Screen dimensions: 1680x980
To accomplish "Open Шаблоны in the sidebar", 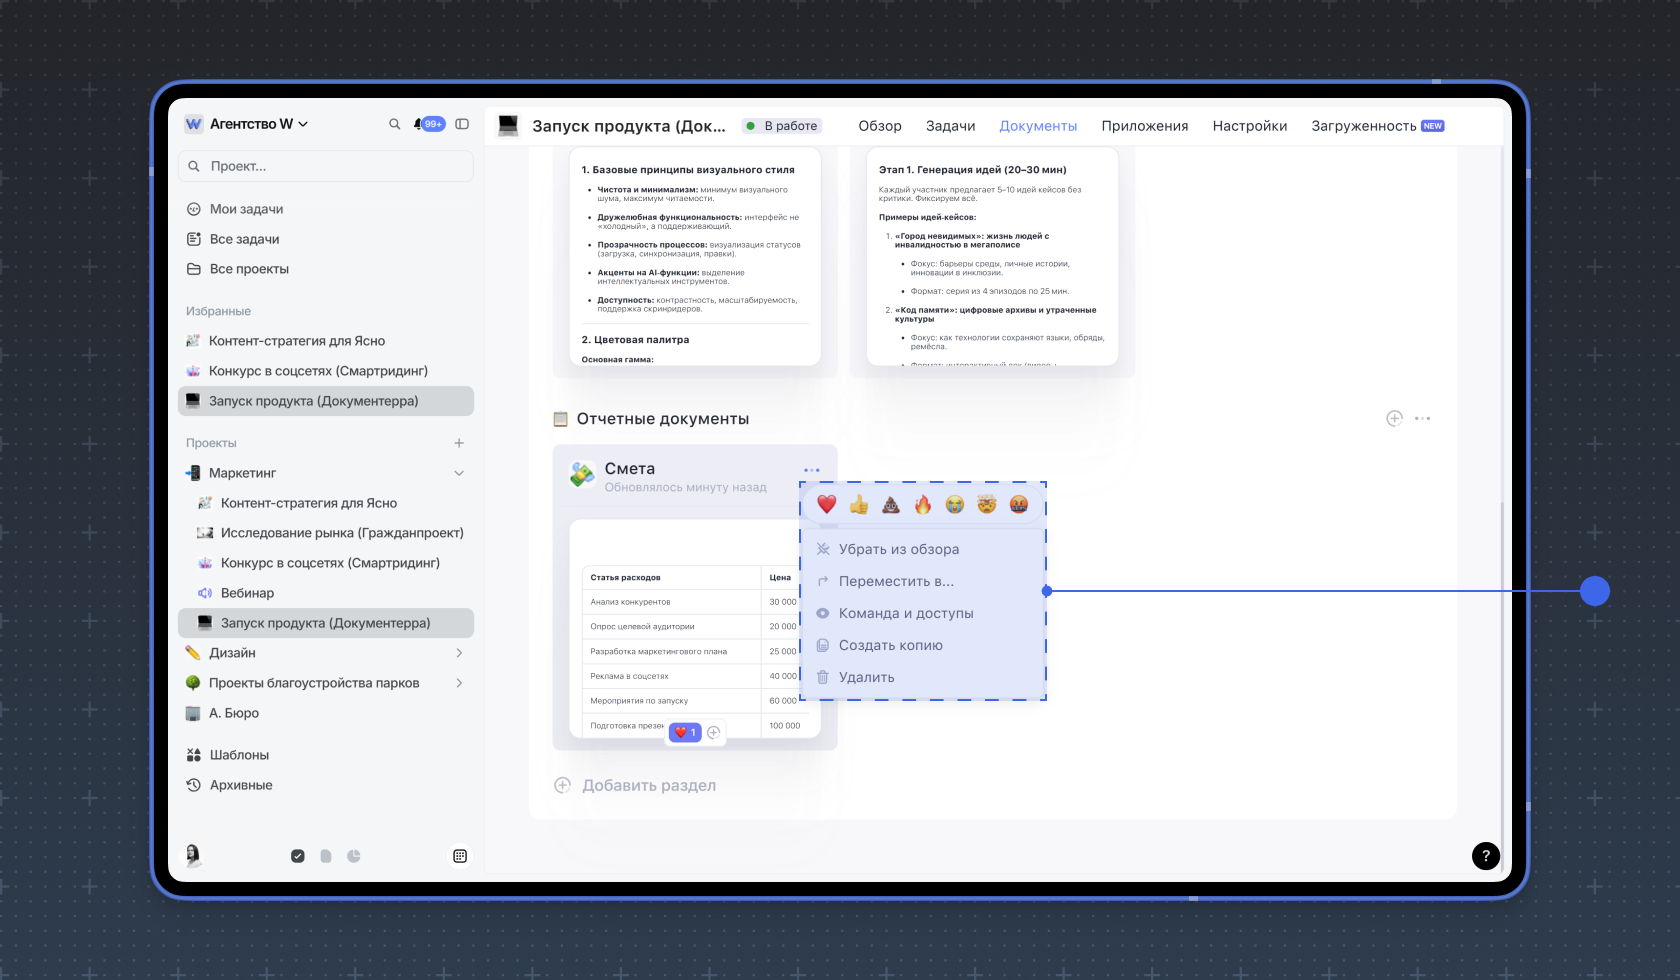I will coord(239,755).
